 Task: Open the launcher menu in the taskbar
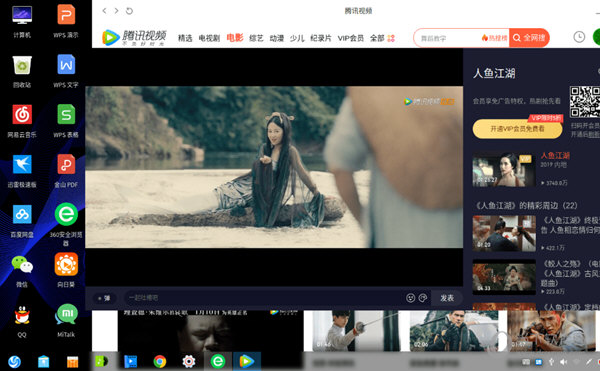click(x=14, y=361)
